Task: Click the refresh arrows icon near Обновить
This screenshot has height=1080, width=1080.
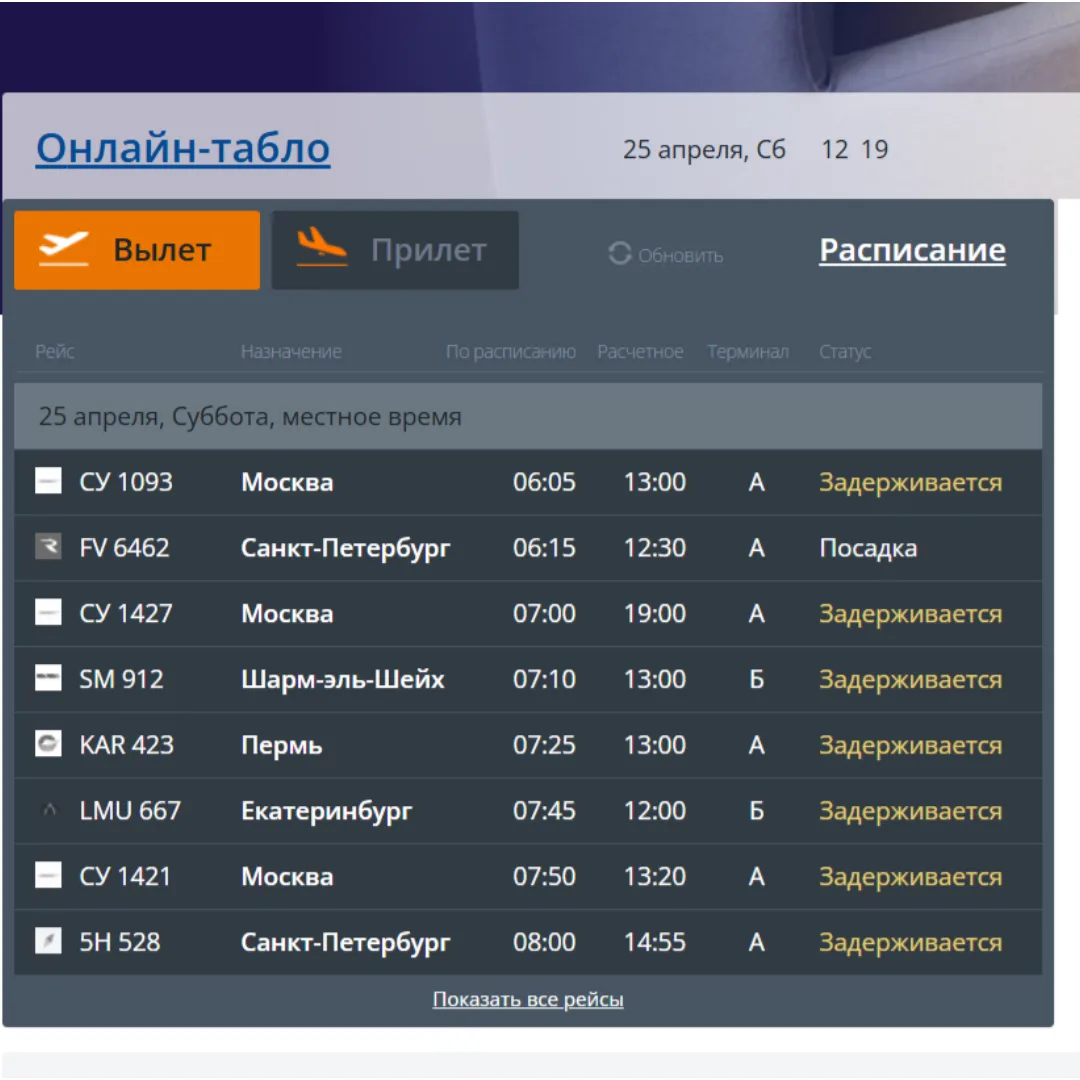Action: [620, 255]
